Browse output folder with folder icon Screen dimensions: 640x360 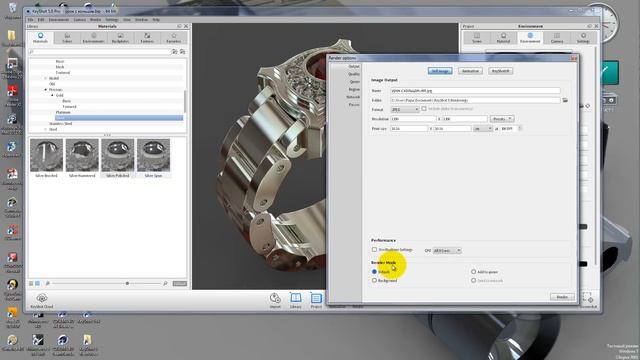[x=565, y=100]
